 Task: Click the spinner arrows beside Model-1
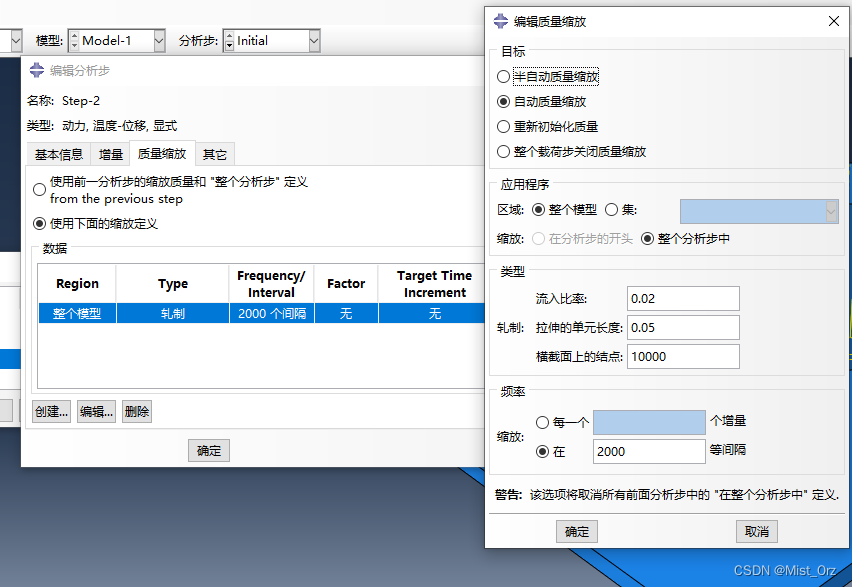pos(73,41)
